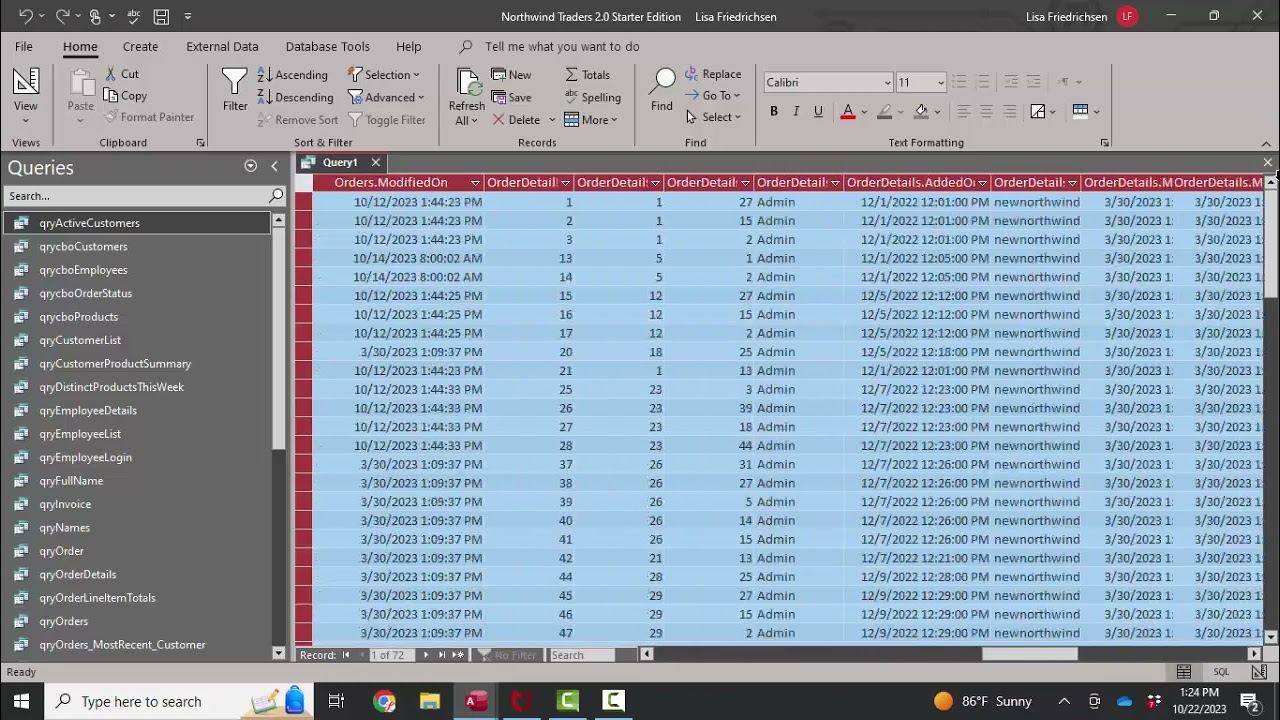Run the Spelling check
The width and height of the screenshot is (1280, 720).
(x=592, y=98)
